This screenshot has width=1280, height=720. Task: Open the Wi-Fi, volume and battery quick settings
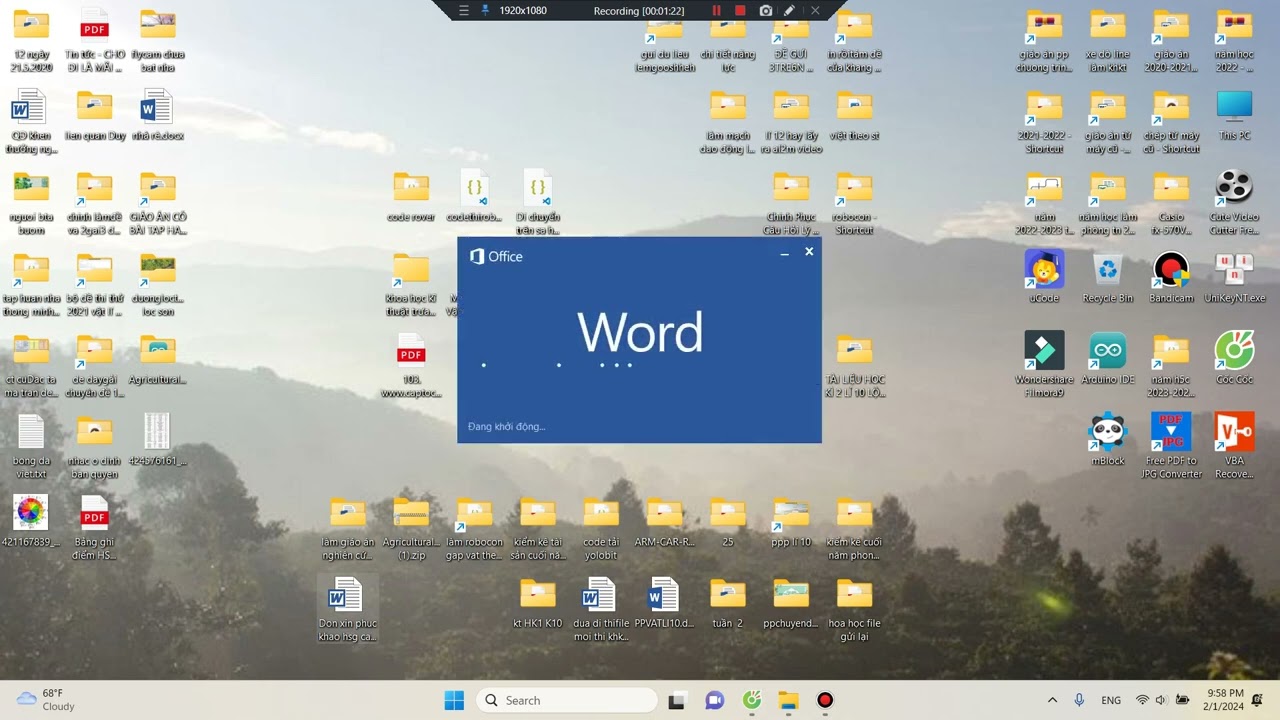pos(1161,700)
